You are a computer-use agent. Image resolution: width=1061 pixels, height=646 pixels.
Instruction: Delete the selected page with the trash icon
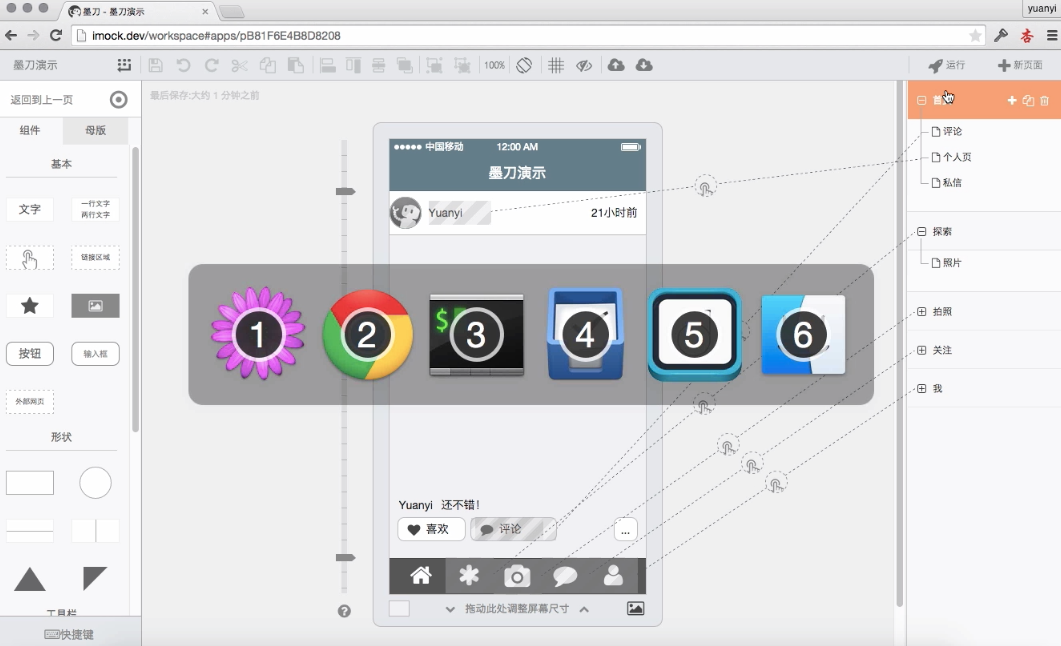click(x=1045, y=100)
